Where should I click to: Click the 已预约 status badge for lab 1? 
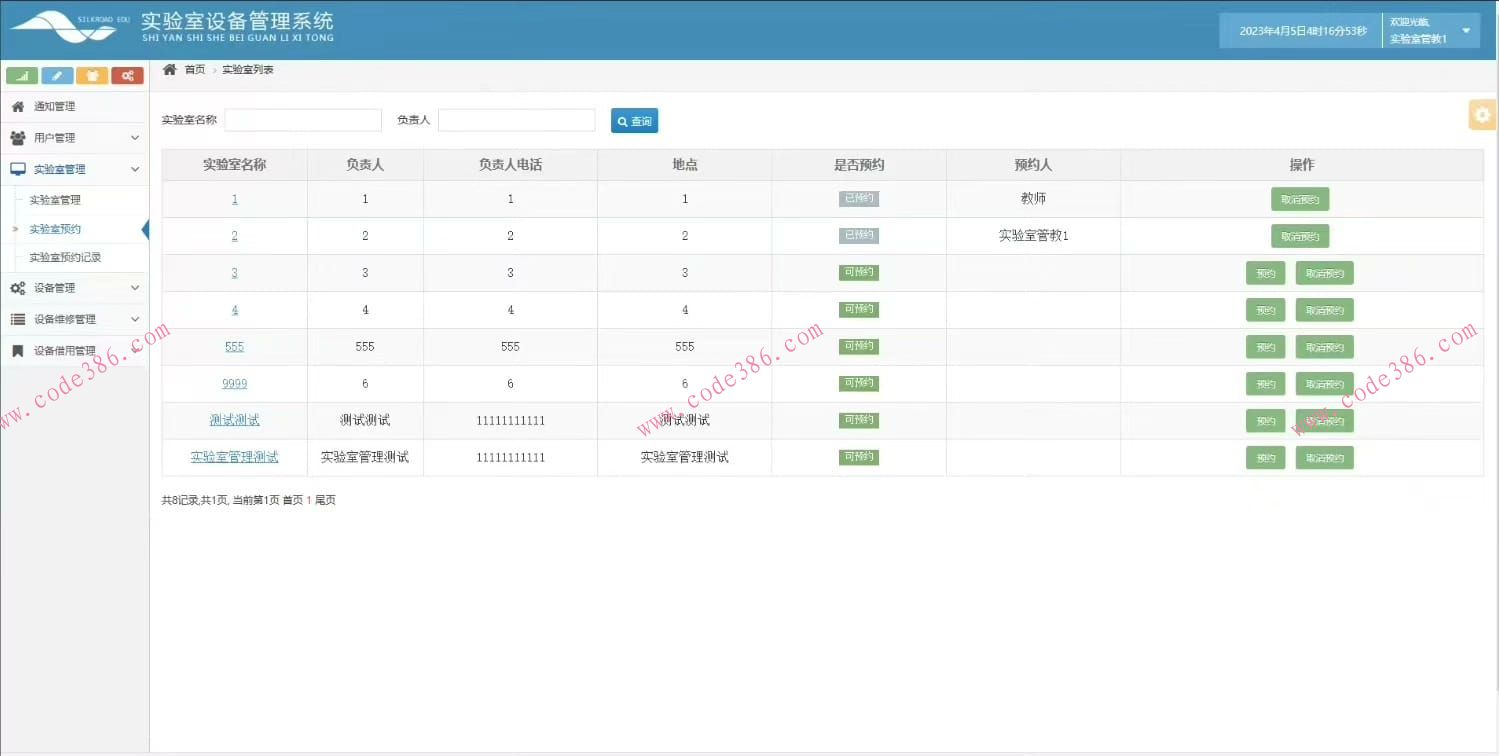click(859, 199)
